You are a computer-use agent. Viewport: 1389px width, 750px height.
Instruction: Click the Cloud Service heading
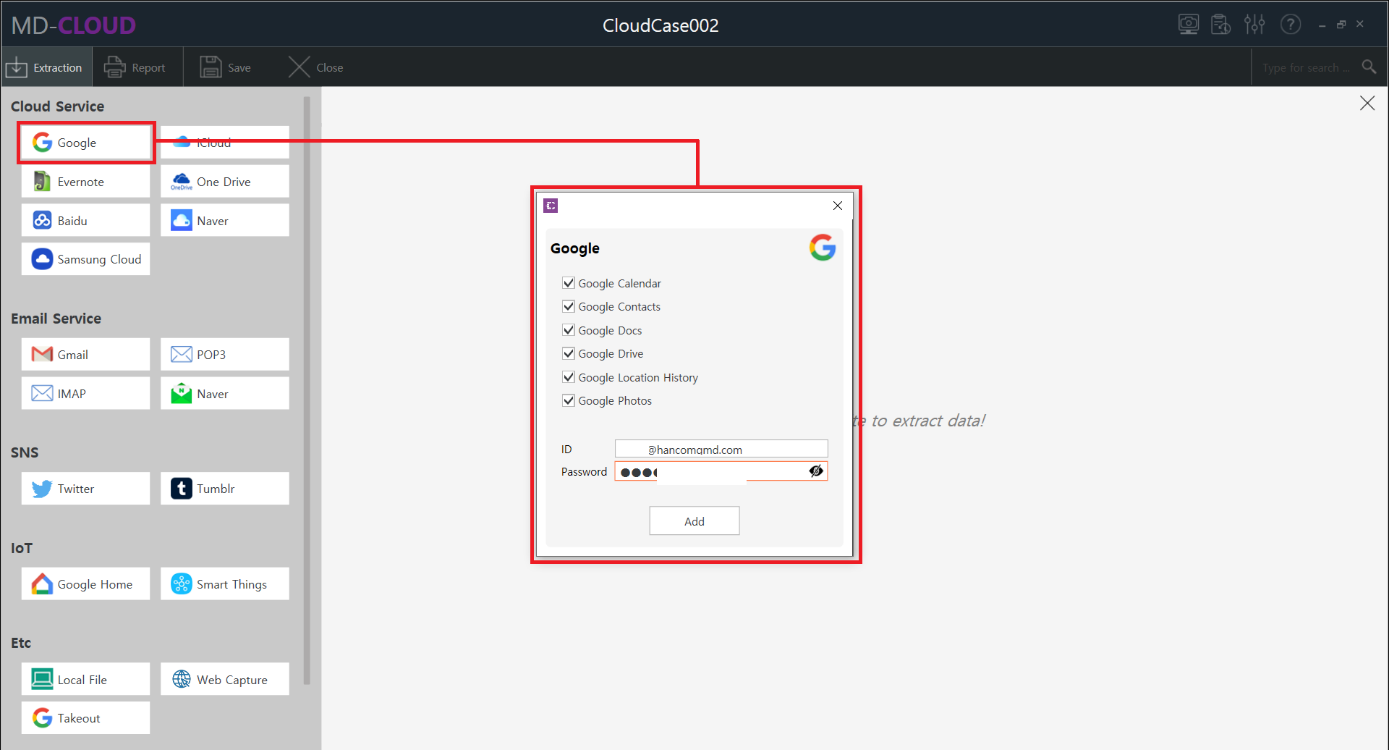point(57,106)
